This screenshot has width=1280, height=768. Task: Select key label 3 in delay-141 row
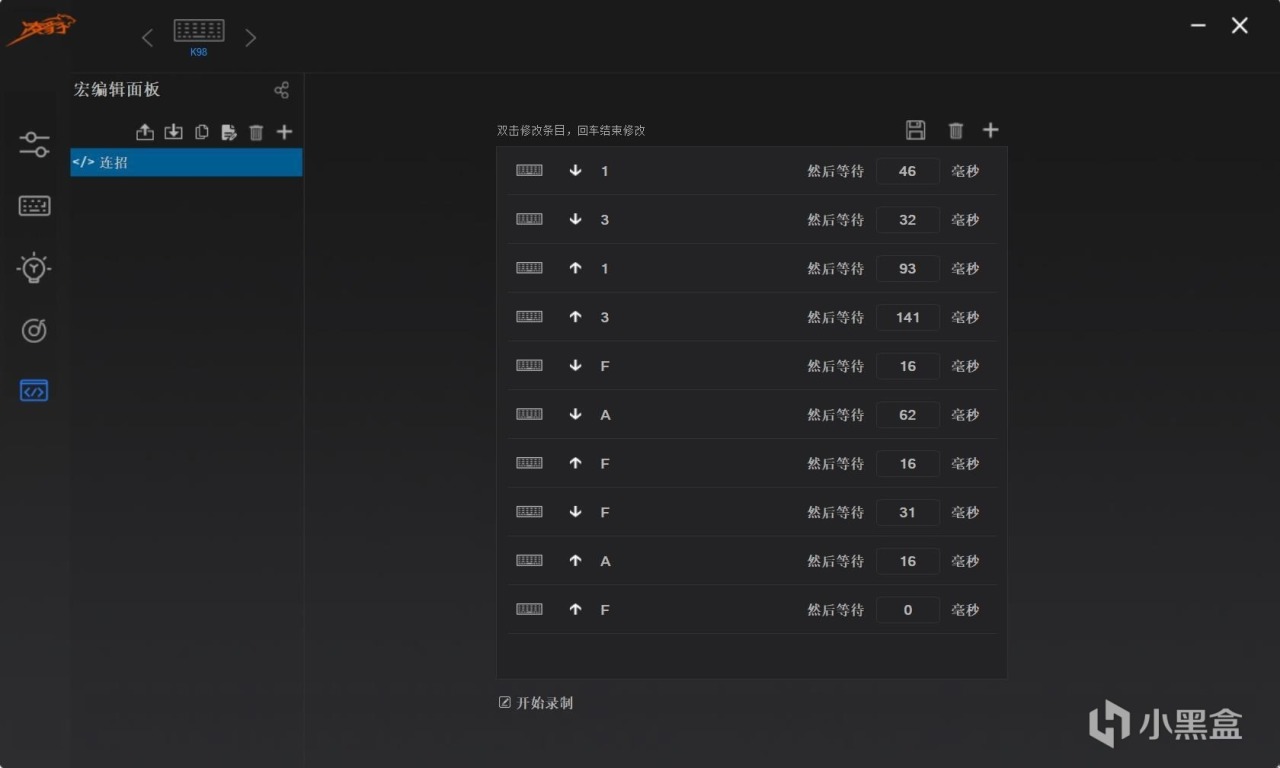click(604, 317)
